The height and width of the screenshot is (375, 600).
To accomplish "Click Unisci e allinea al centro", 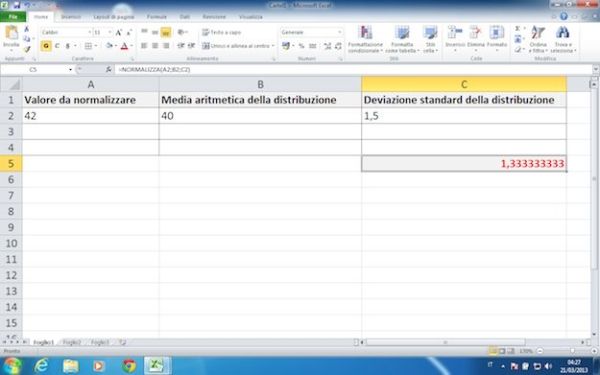I will click(238, 46).
